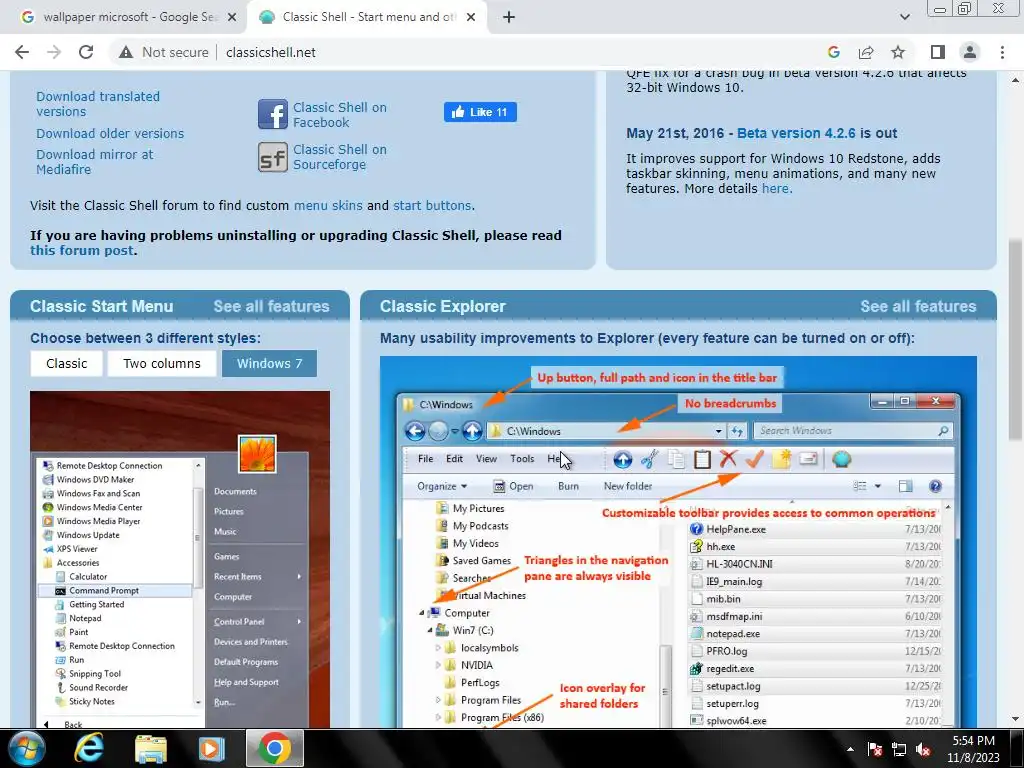The image size is (1024, 768).
Task: Bookmark this tab with star icon
Action: pos(898,52)
